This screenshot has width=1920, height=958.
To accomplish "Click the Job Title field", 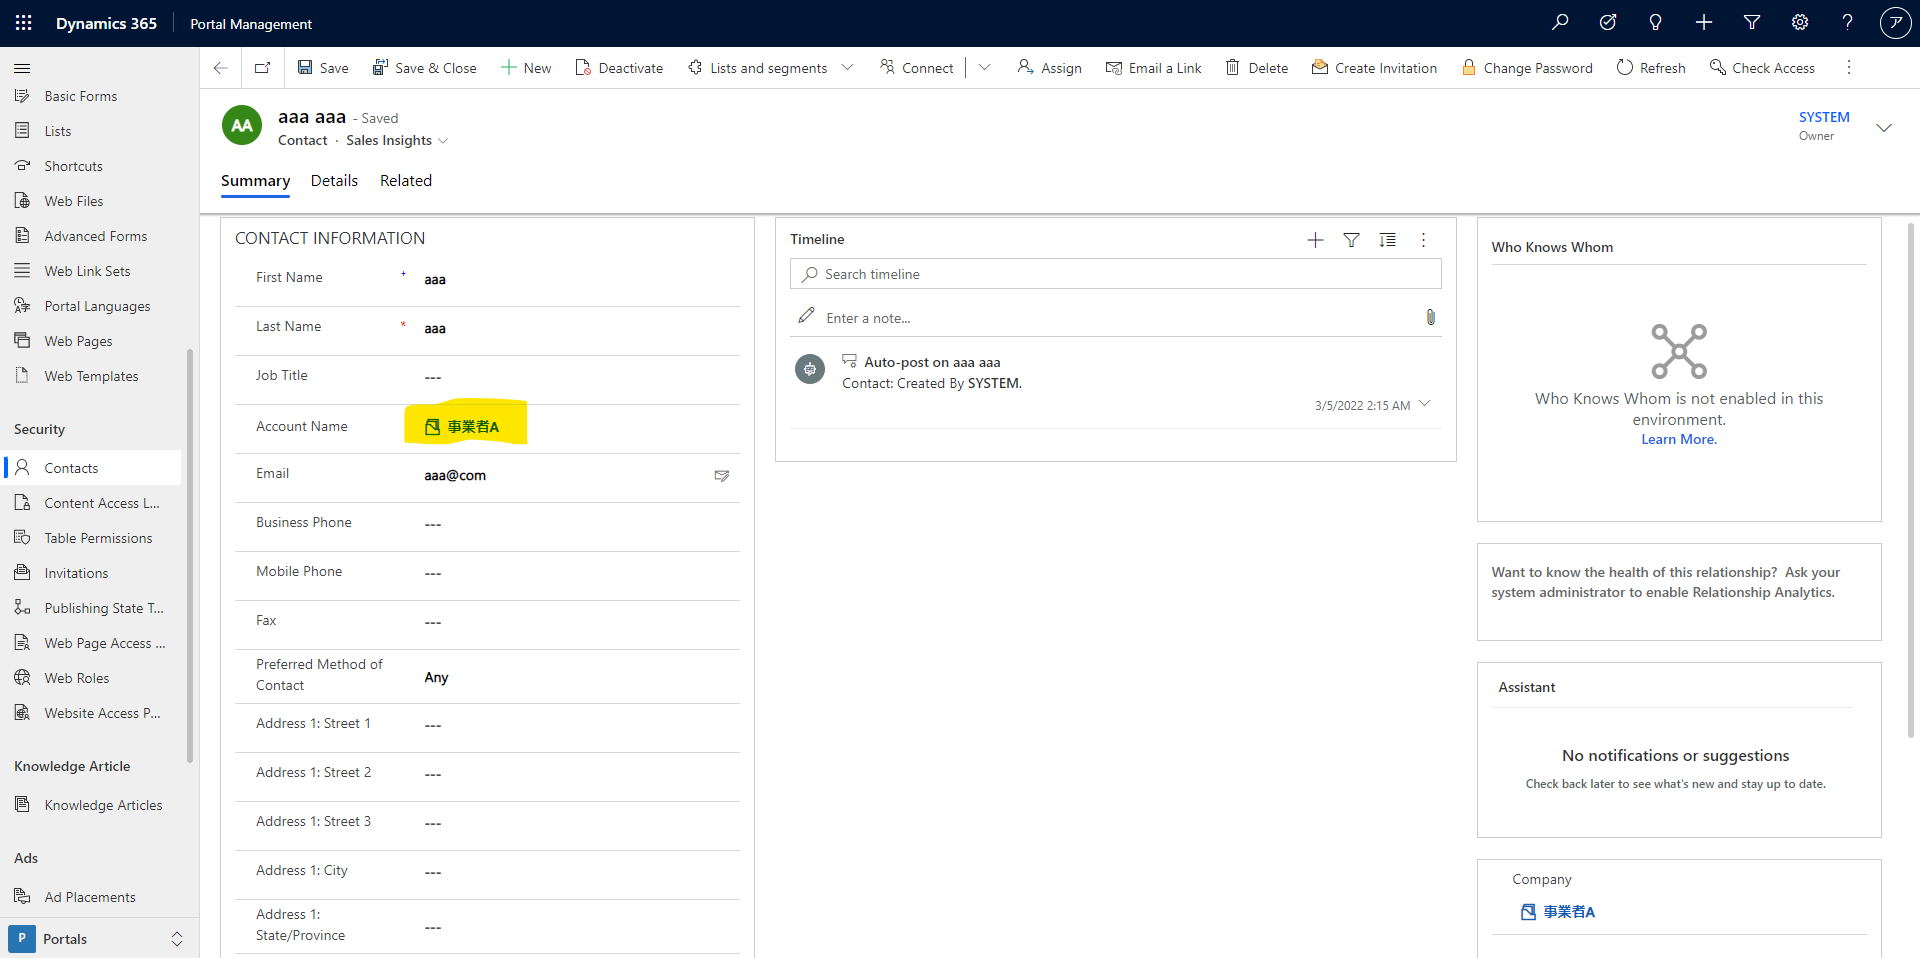I will click(580, 378).
